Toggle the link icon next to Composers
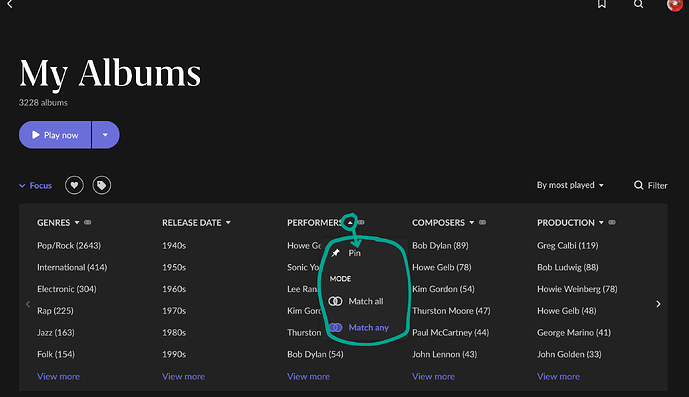The image size is (689, 397). tap(482, 222)
